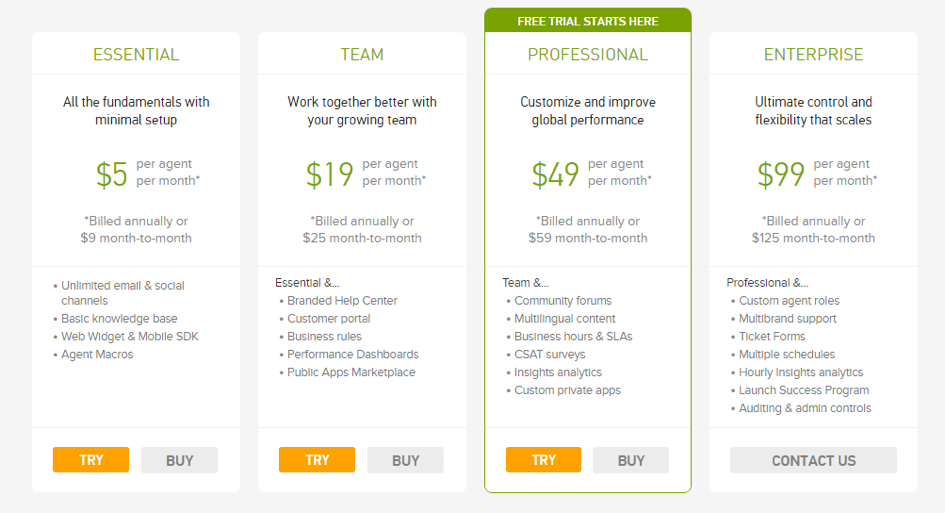The height and width of the screenshot is (513, 945).
Task: Click the BUY button under Essential plan
Action: point(180,460)
